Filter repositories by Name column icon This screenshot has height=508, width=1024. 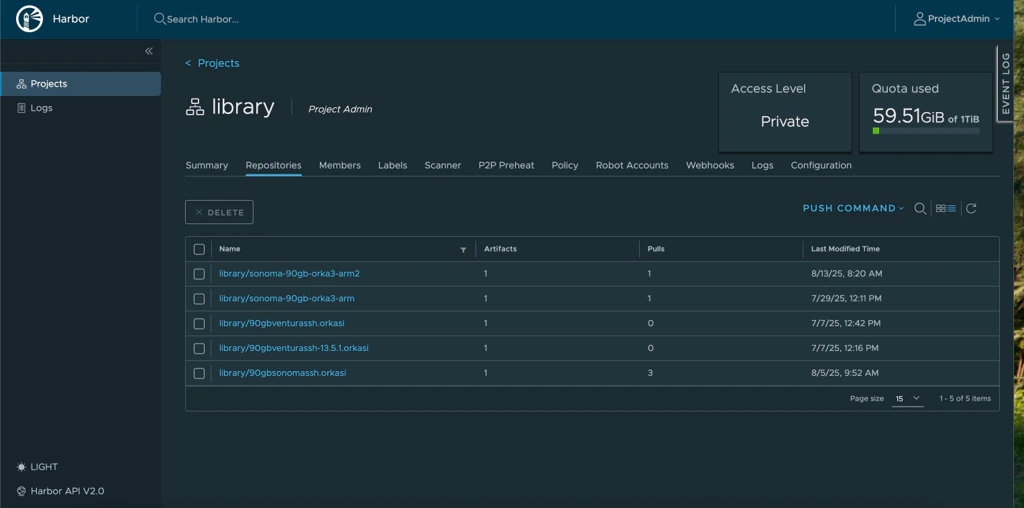tap(463, 249)
